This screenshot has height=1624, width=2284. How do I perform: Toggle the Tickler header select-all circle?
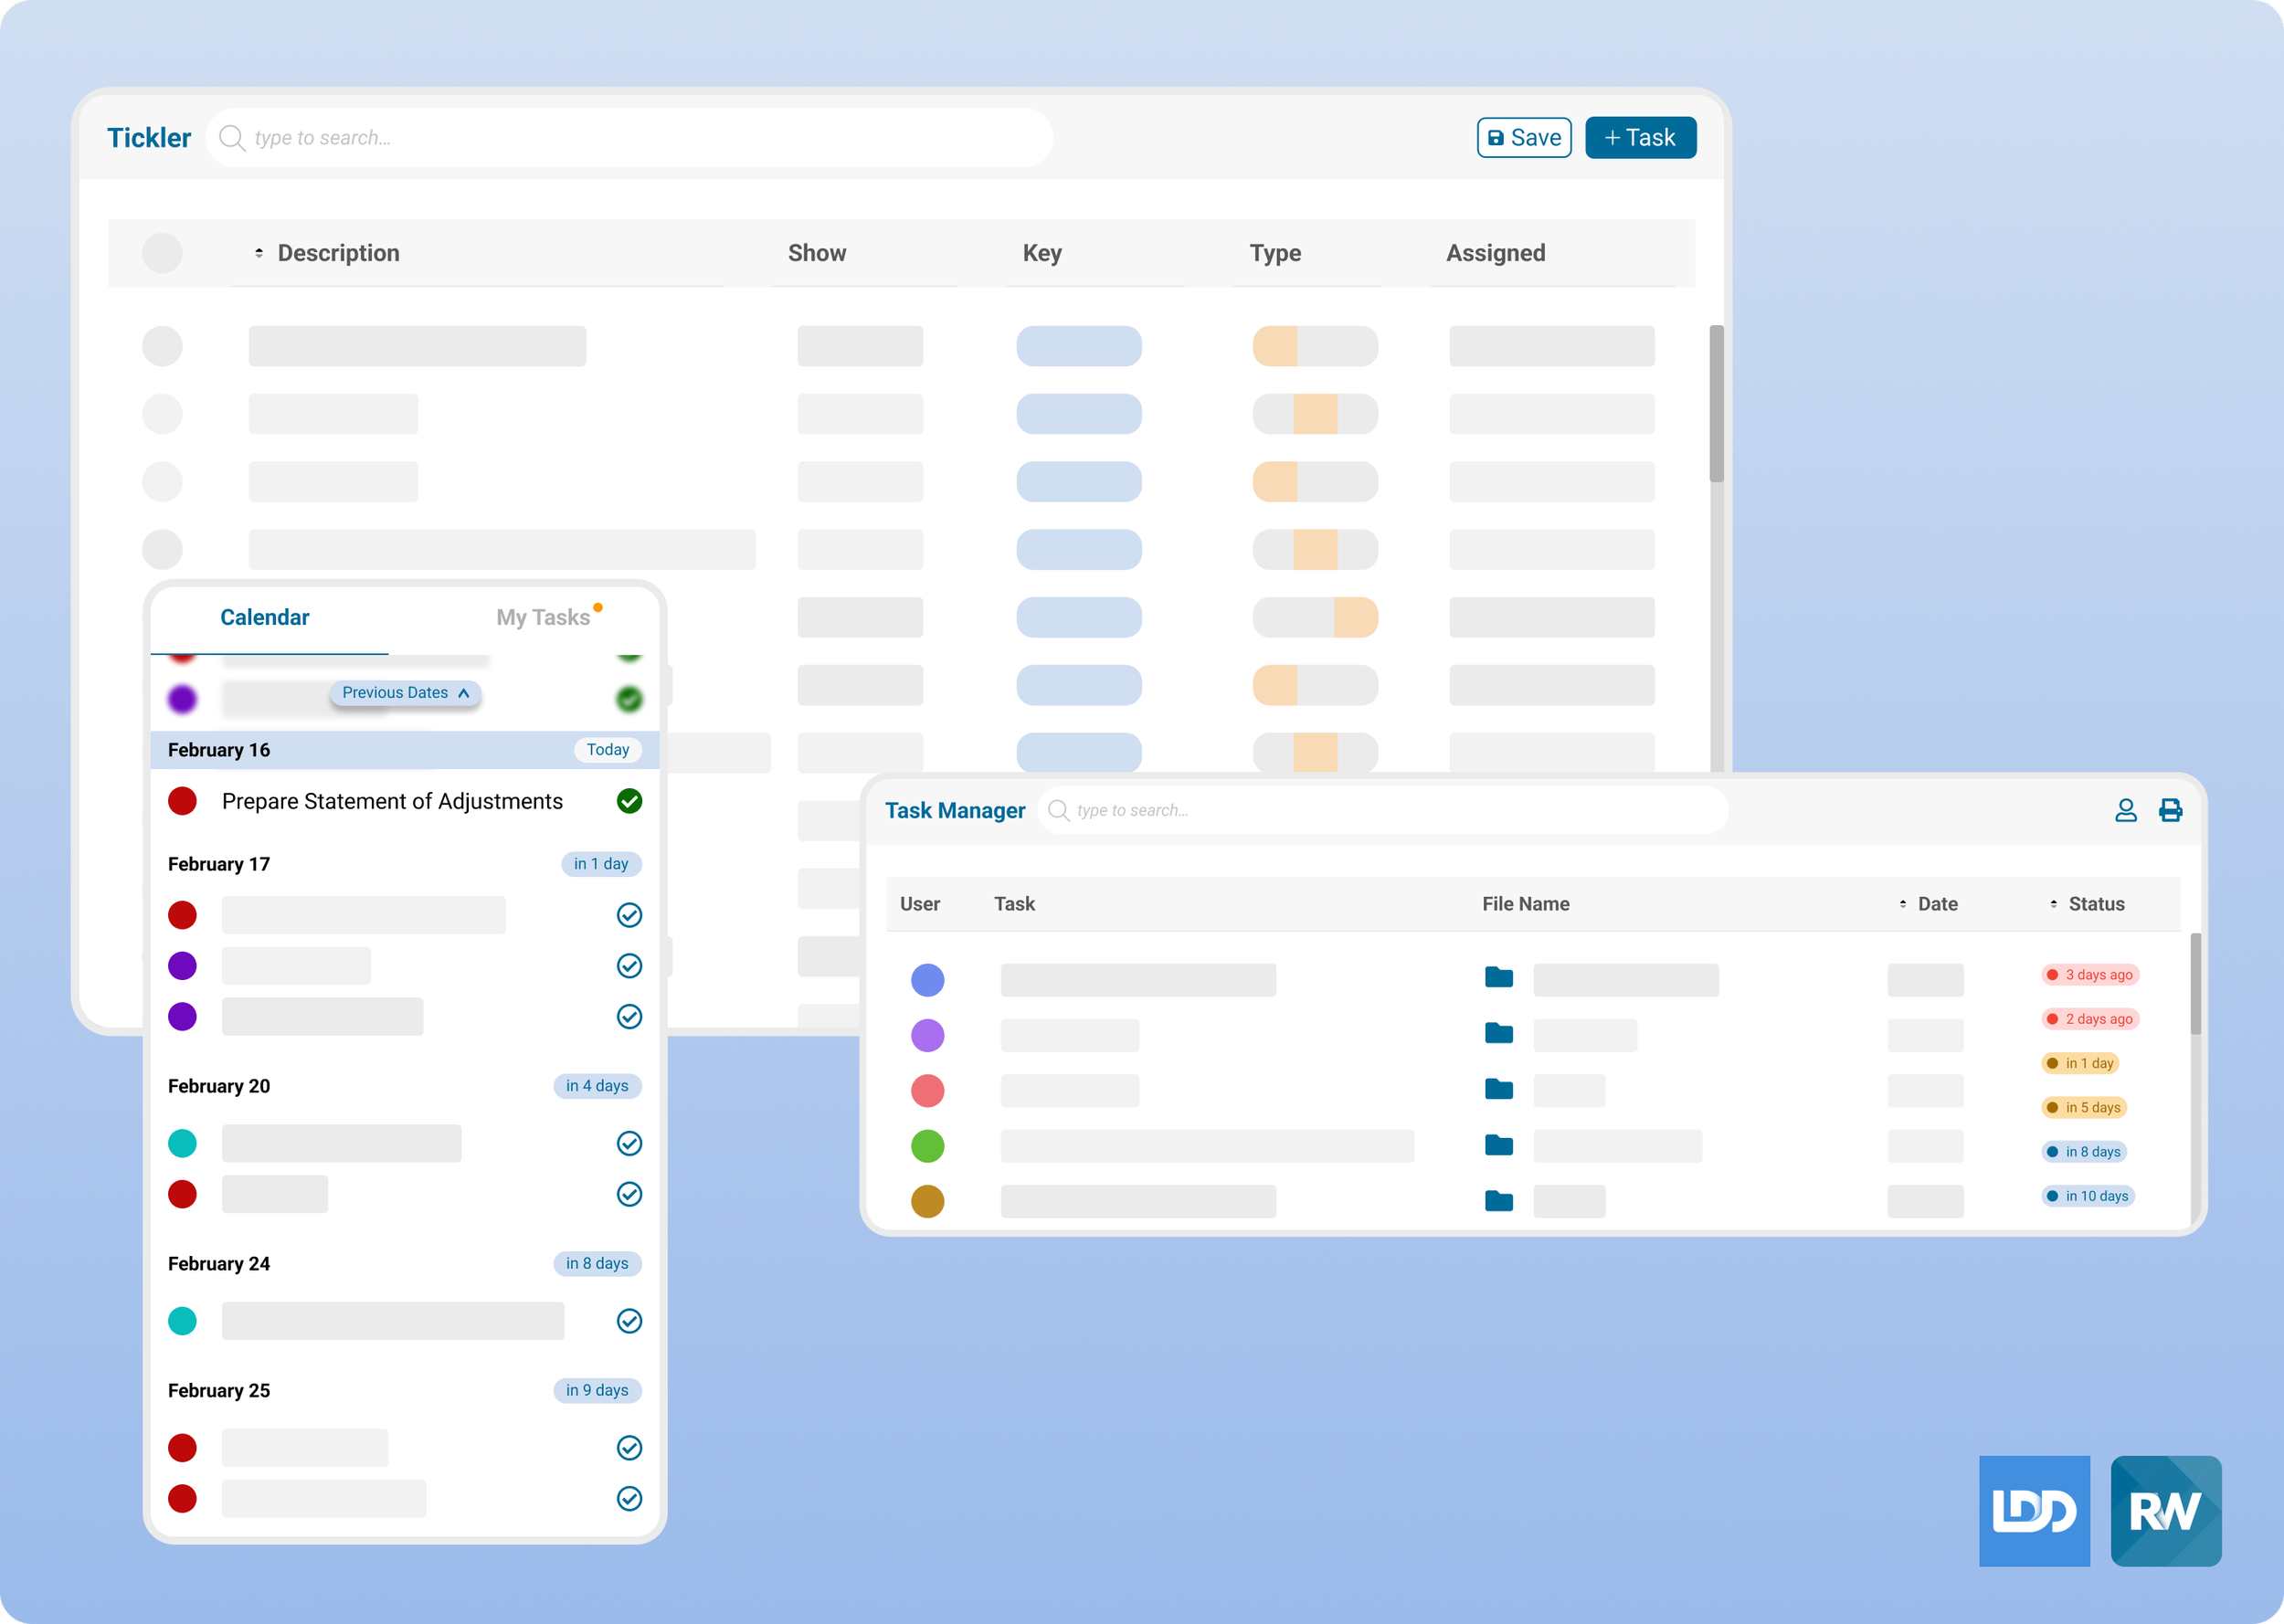point(162,253)
